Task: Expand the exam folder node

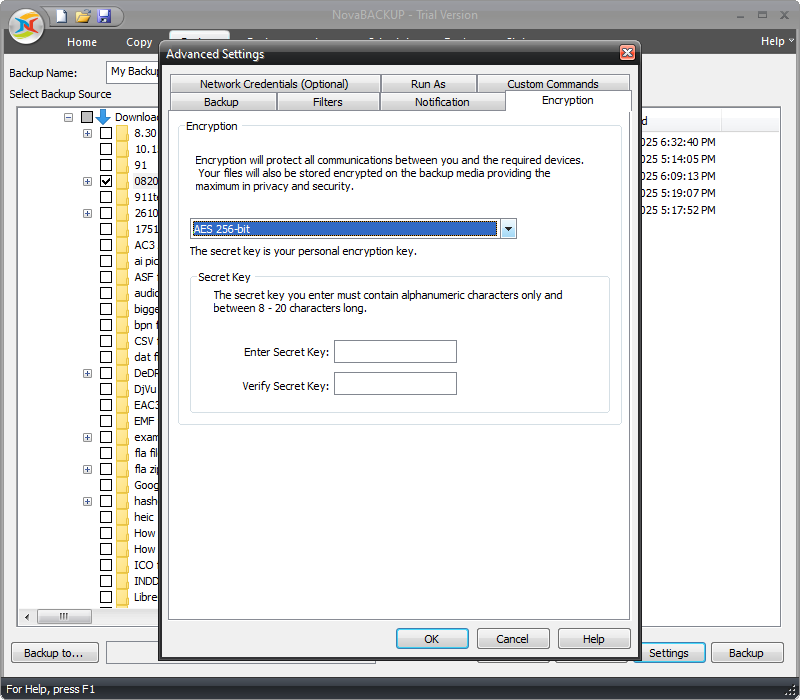Action: [x=87, y=437]
